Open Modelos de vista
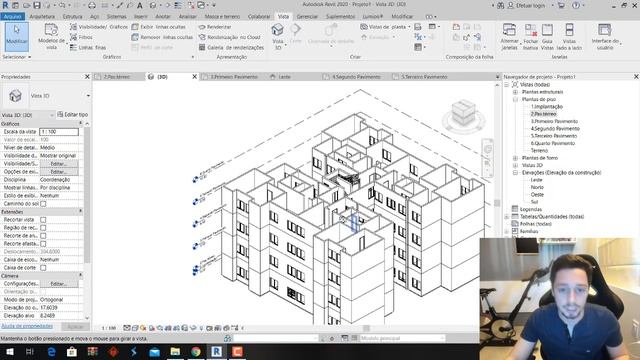The image size is (640, 360). 51,37
